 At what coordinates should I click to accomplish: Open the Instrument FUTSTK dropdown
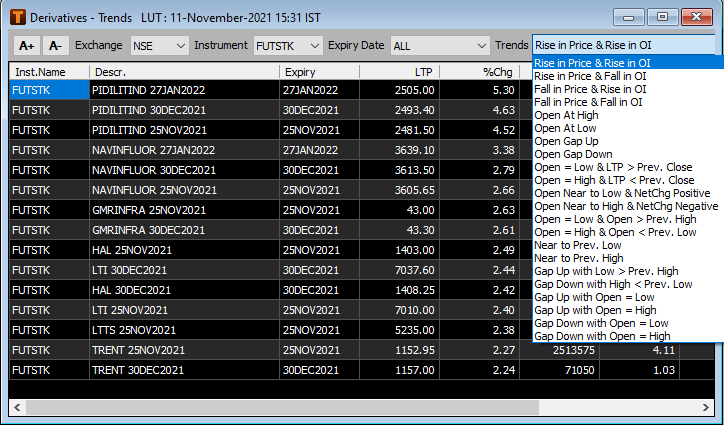[x=288, y=46]
